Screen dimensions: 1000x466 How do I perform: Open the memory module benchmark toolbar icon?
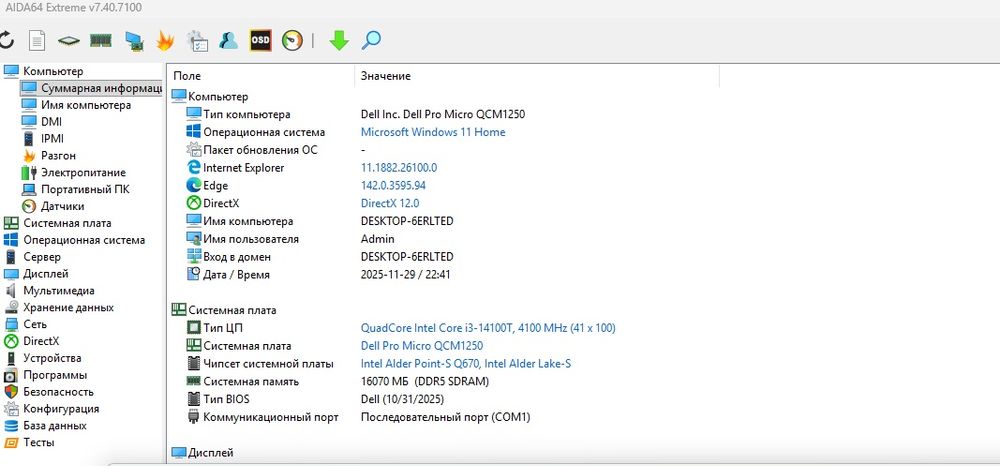[x=101, y=40]
